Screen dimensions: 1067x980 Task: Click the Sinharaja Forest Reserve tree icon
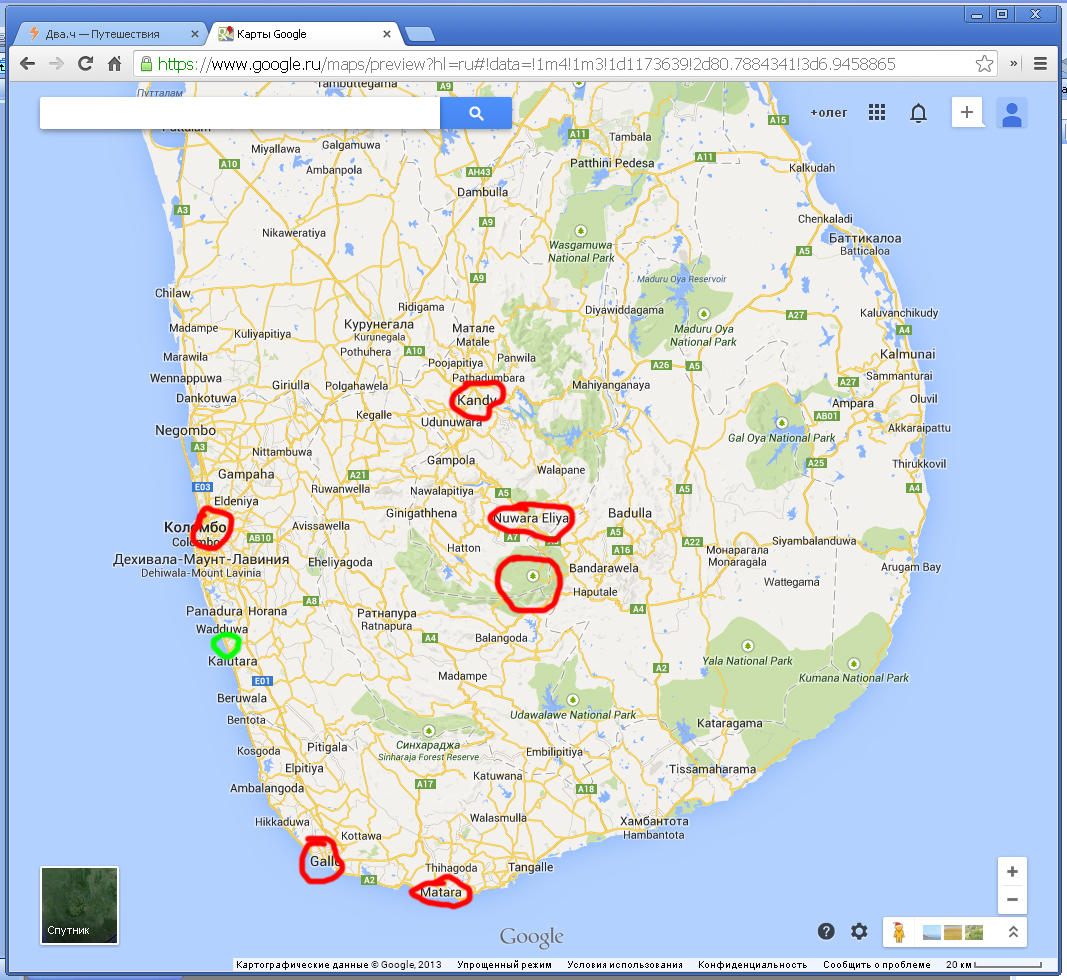[x=429, y=731]
